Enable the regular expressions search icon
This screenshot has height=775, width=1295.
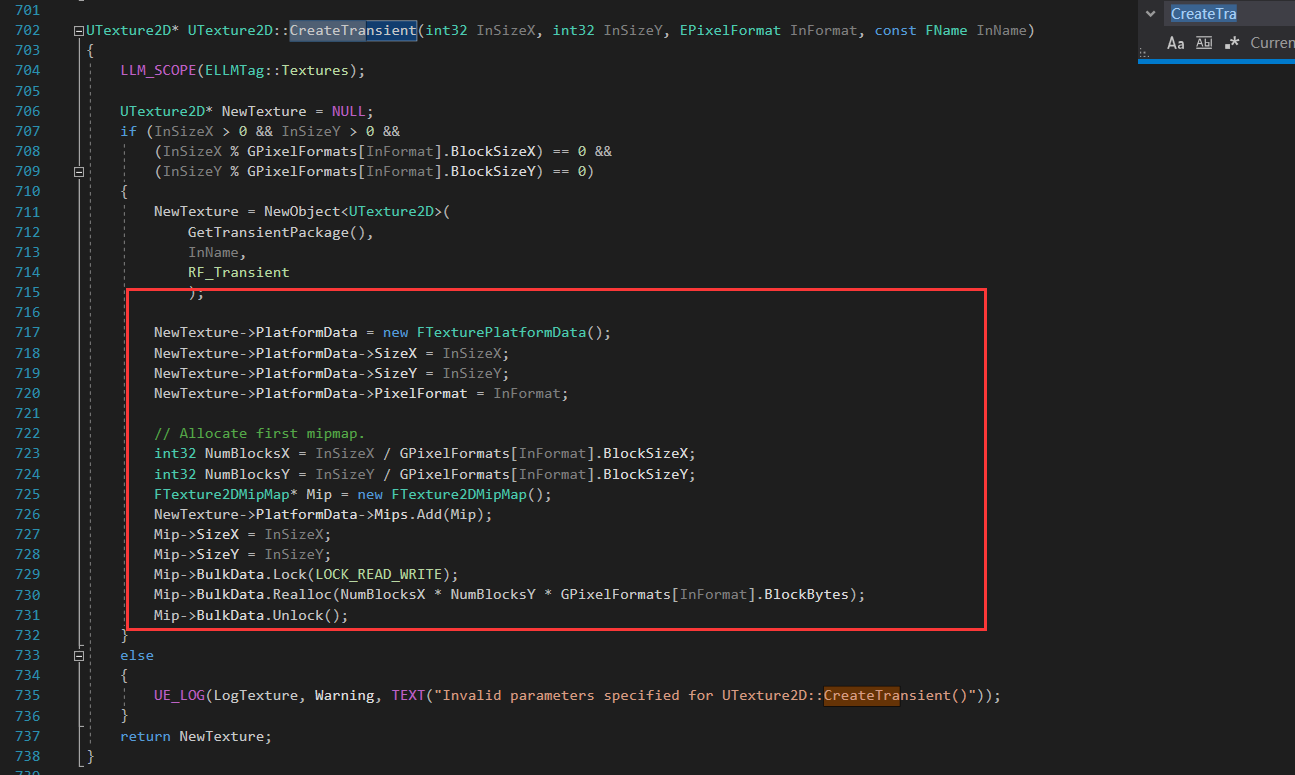coord(1231,42)
